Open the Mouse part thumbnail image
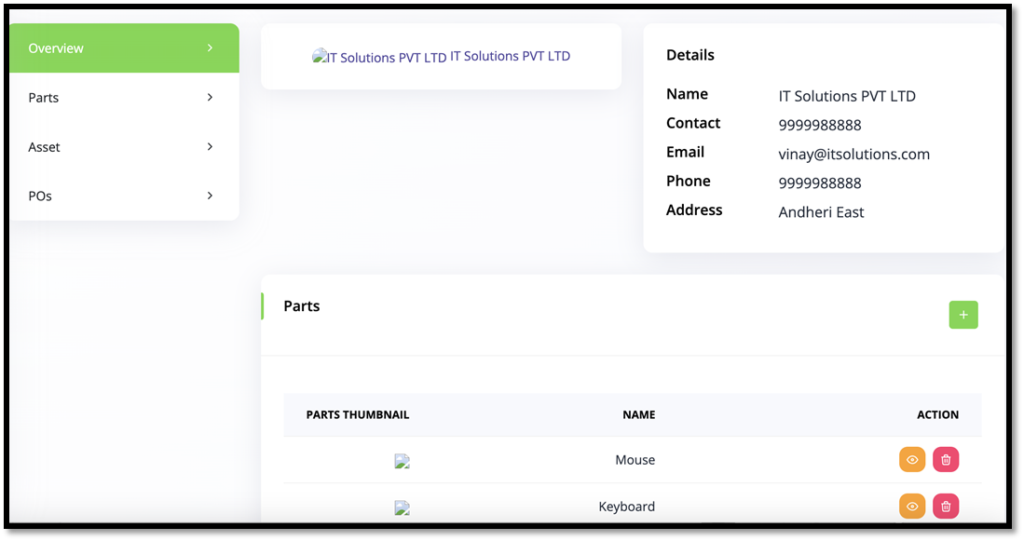The image size is (1024, 541). pyautogui.click(x=402, y=461)
